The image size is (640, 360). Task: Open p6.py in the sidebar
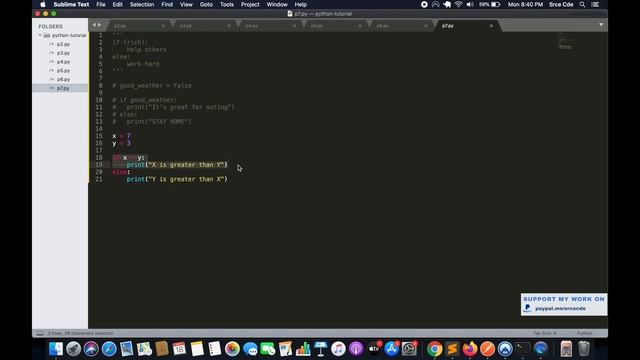(x=63, y=79)
